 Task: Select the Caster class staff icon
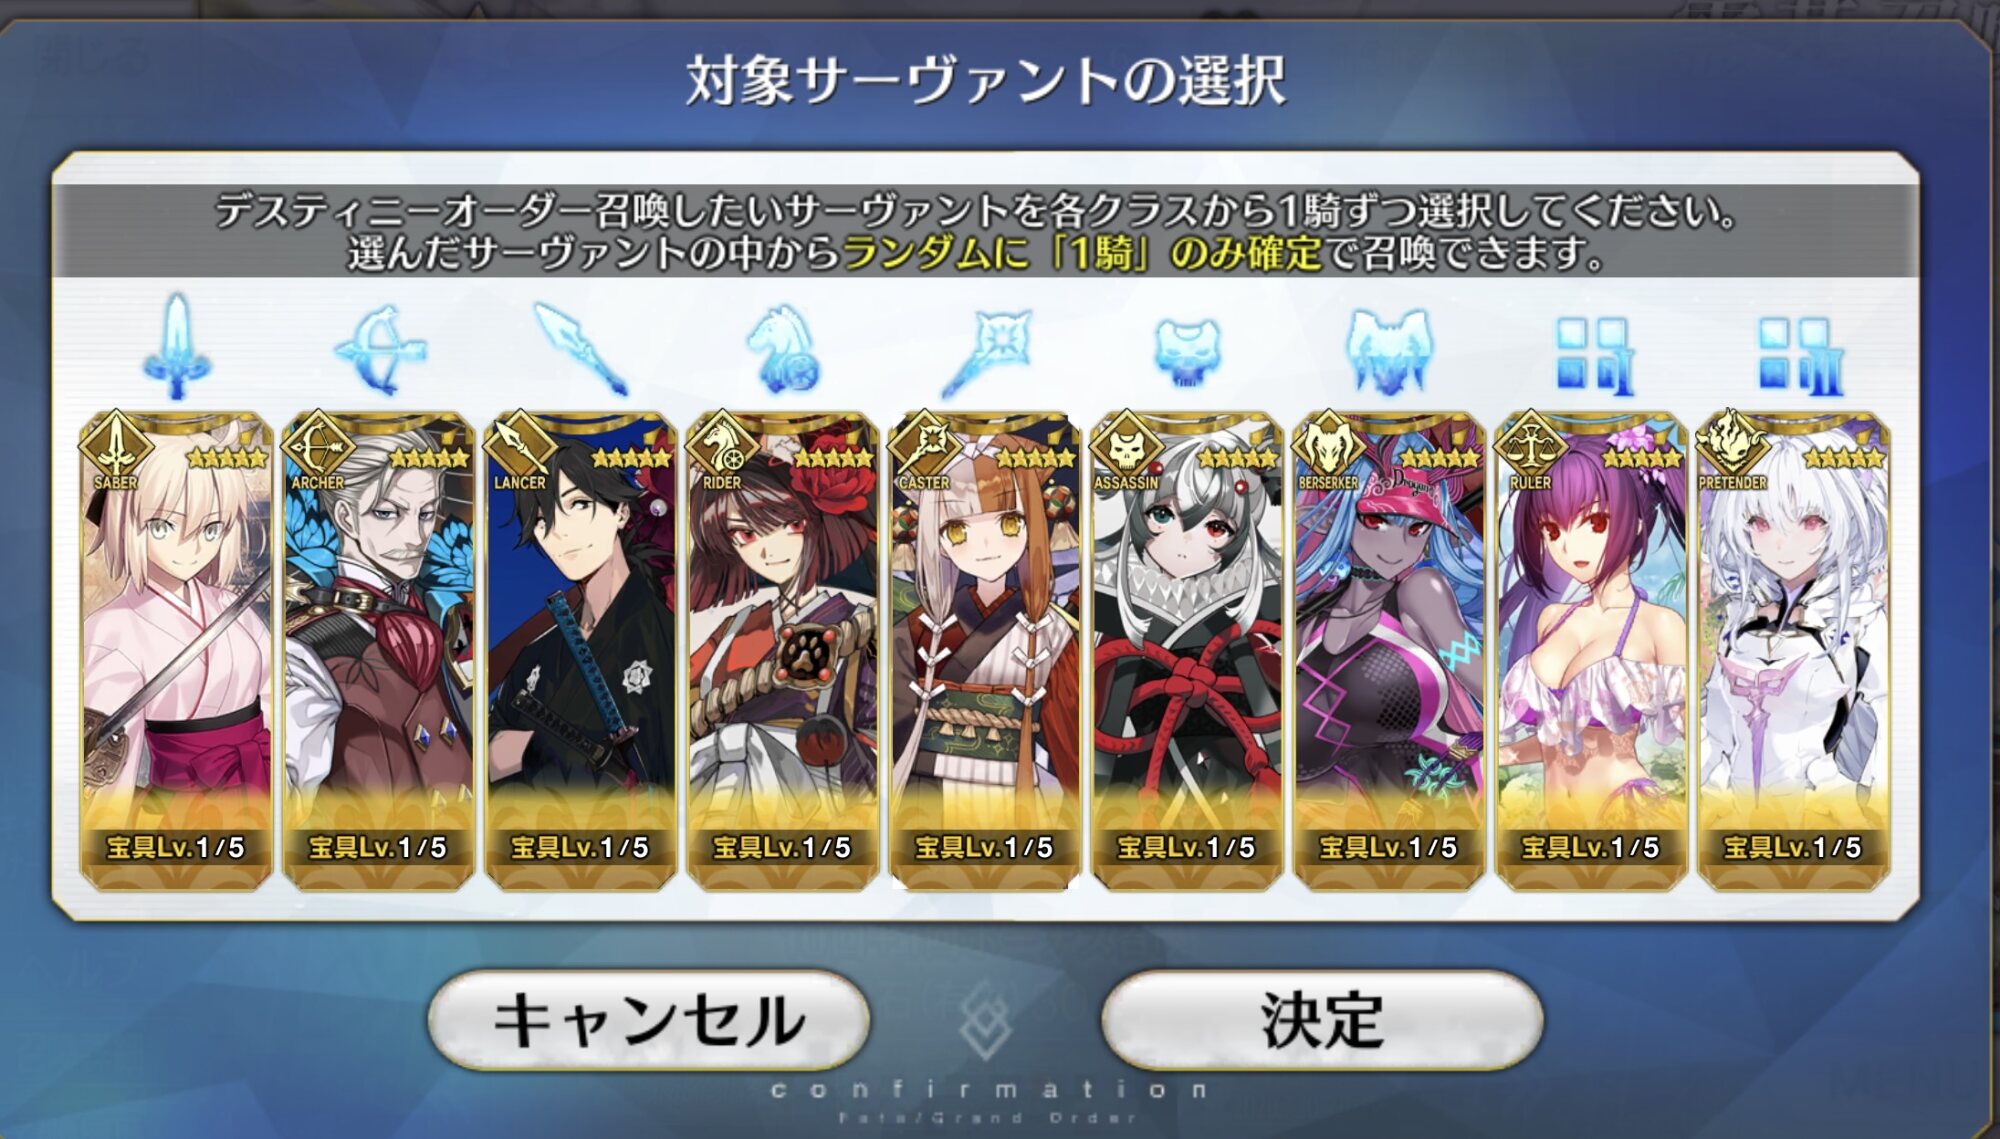986,352
